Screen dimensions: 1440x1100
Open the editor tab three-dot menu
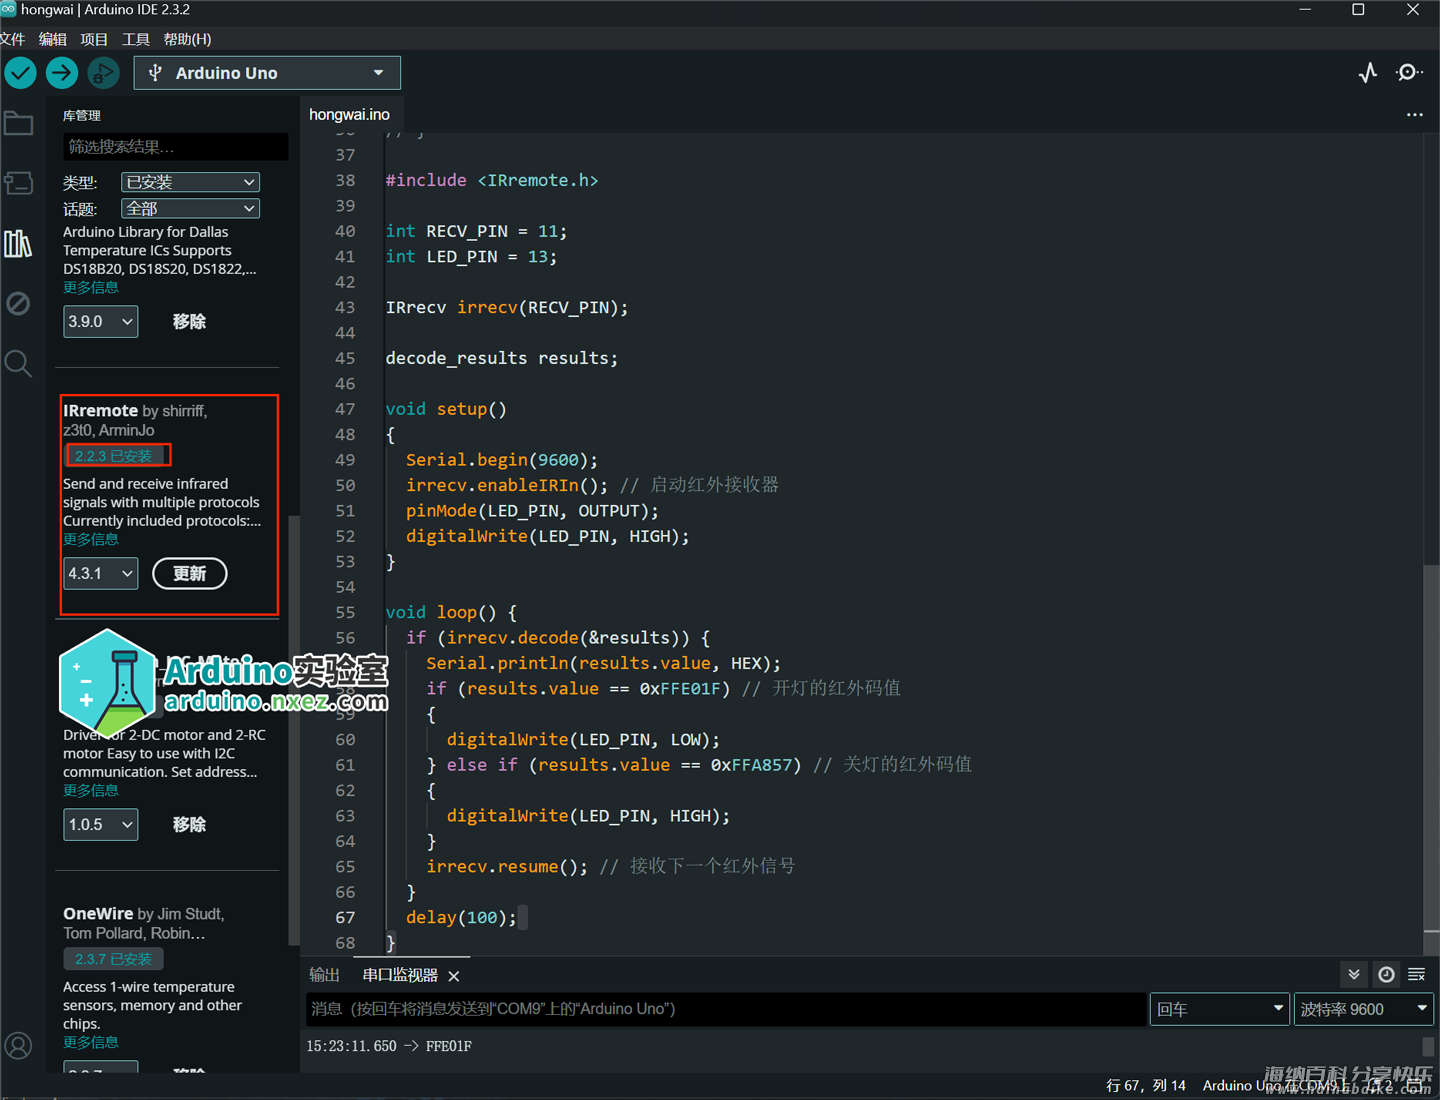[x=1414, y=115]
